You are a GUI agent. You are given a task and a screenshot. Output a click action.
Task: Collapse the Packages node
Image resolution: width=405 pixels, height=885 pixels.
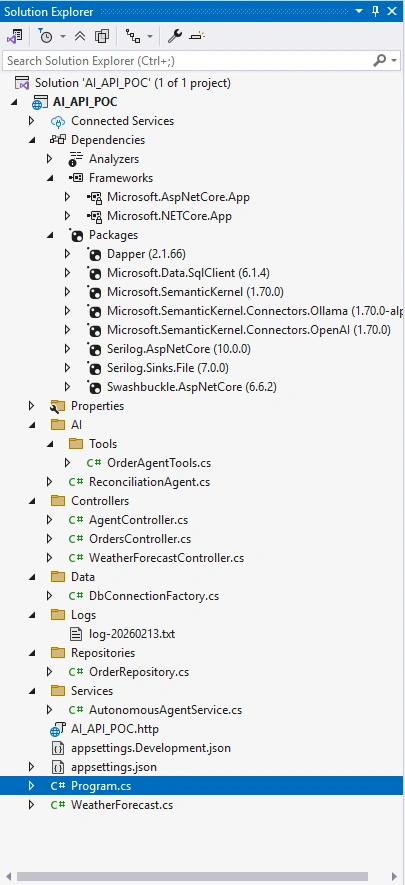pyautogui.click(x=50, y=235)
